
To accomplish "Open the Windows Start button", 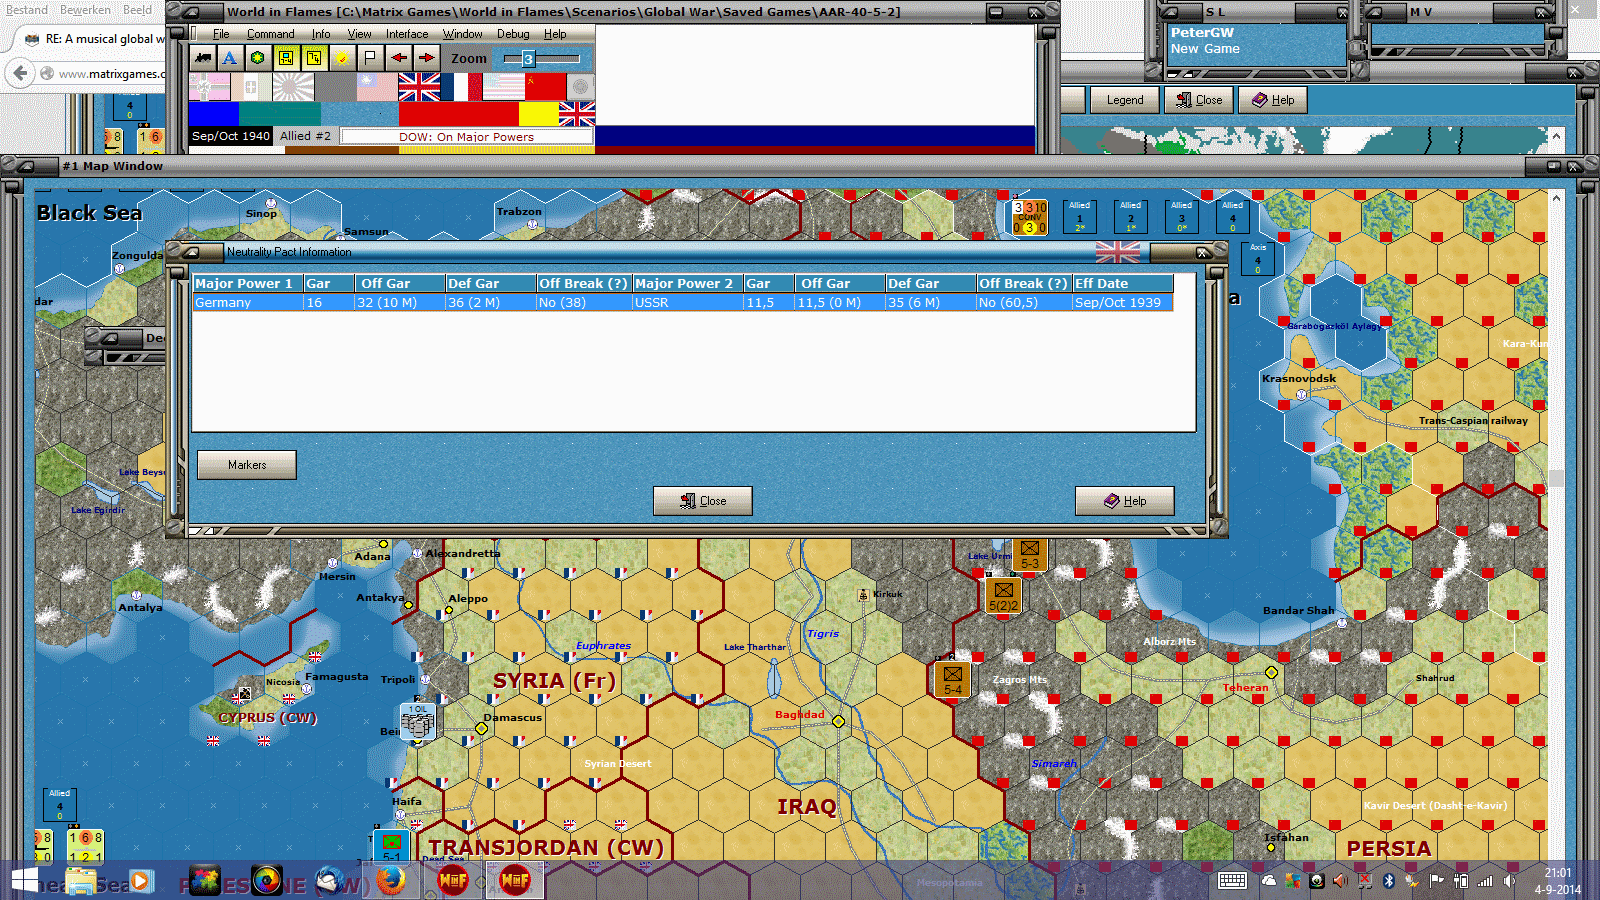I will pos(24,880).
